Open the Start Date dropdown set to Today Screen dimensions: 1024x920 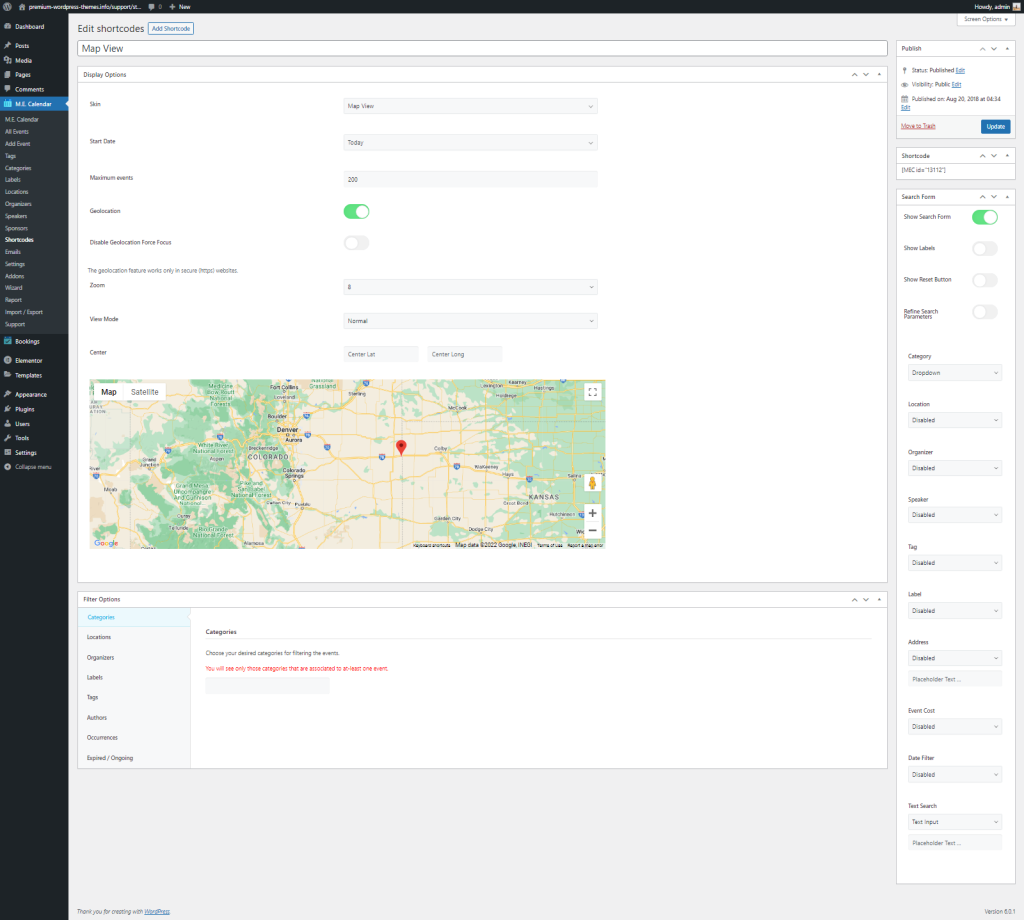(470, 142)
